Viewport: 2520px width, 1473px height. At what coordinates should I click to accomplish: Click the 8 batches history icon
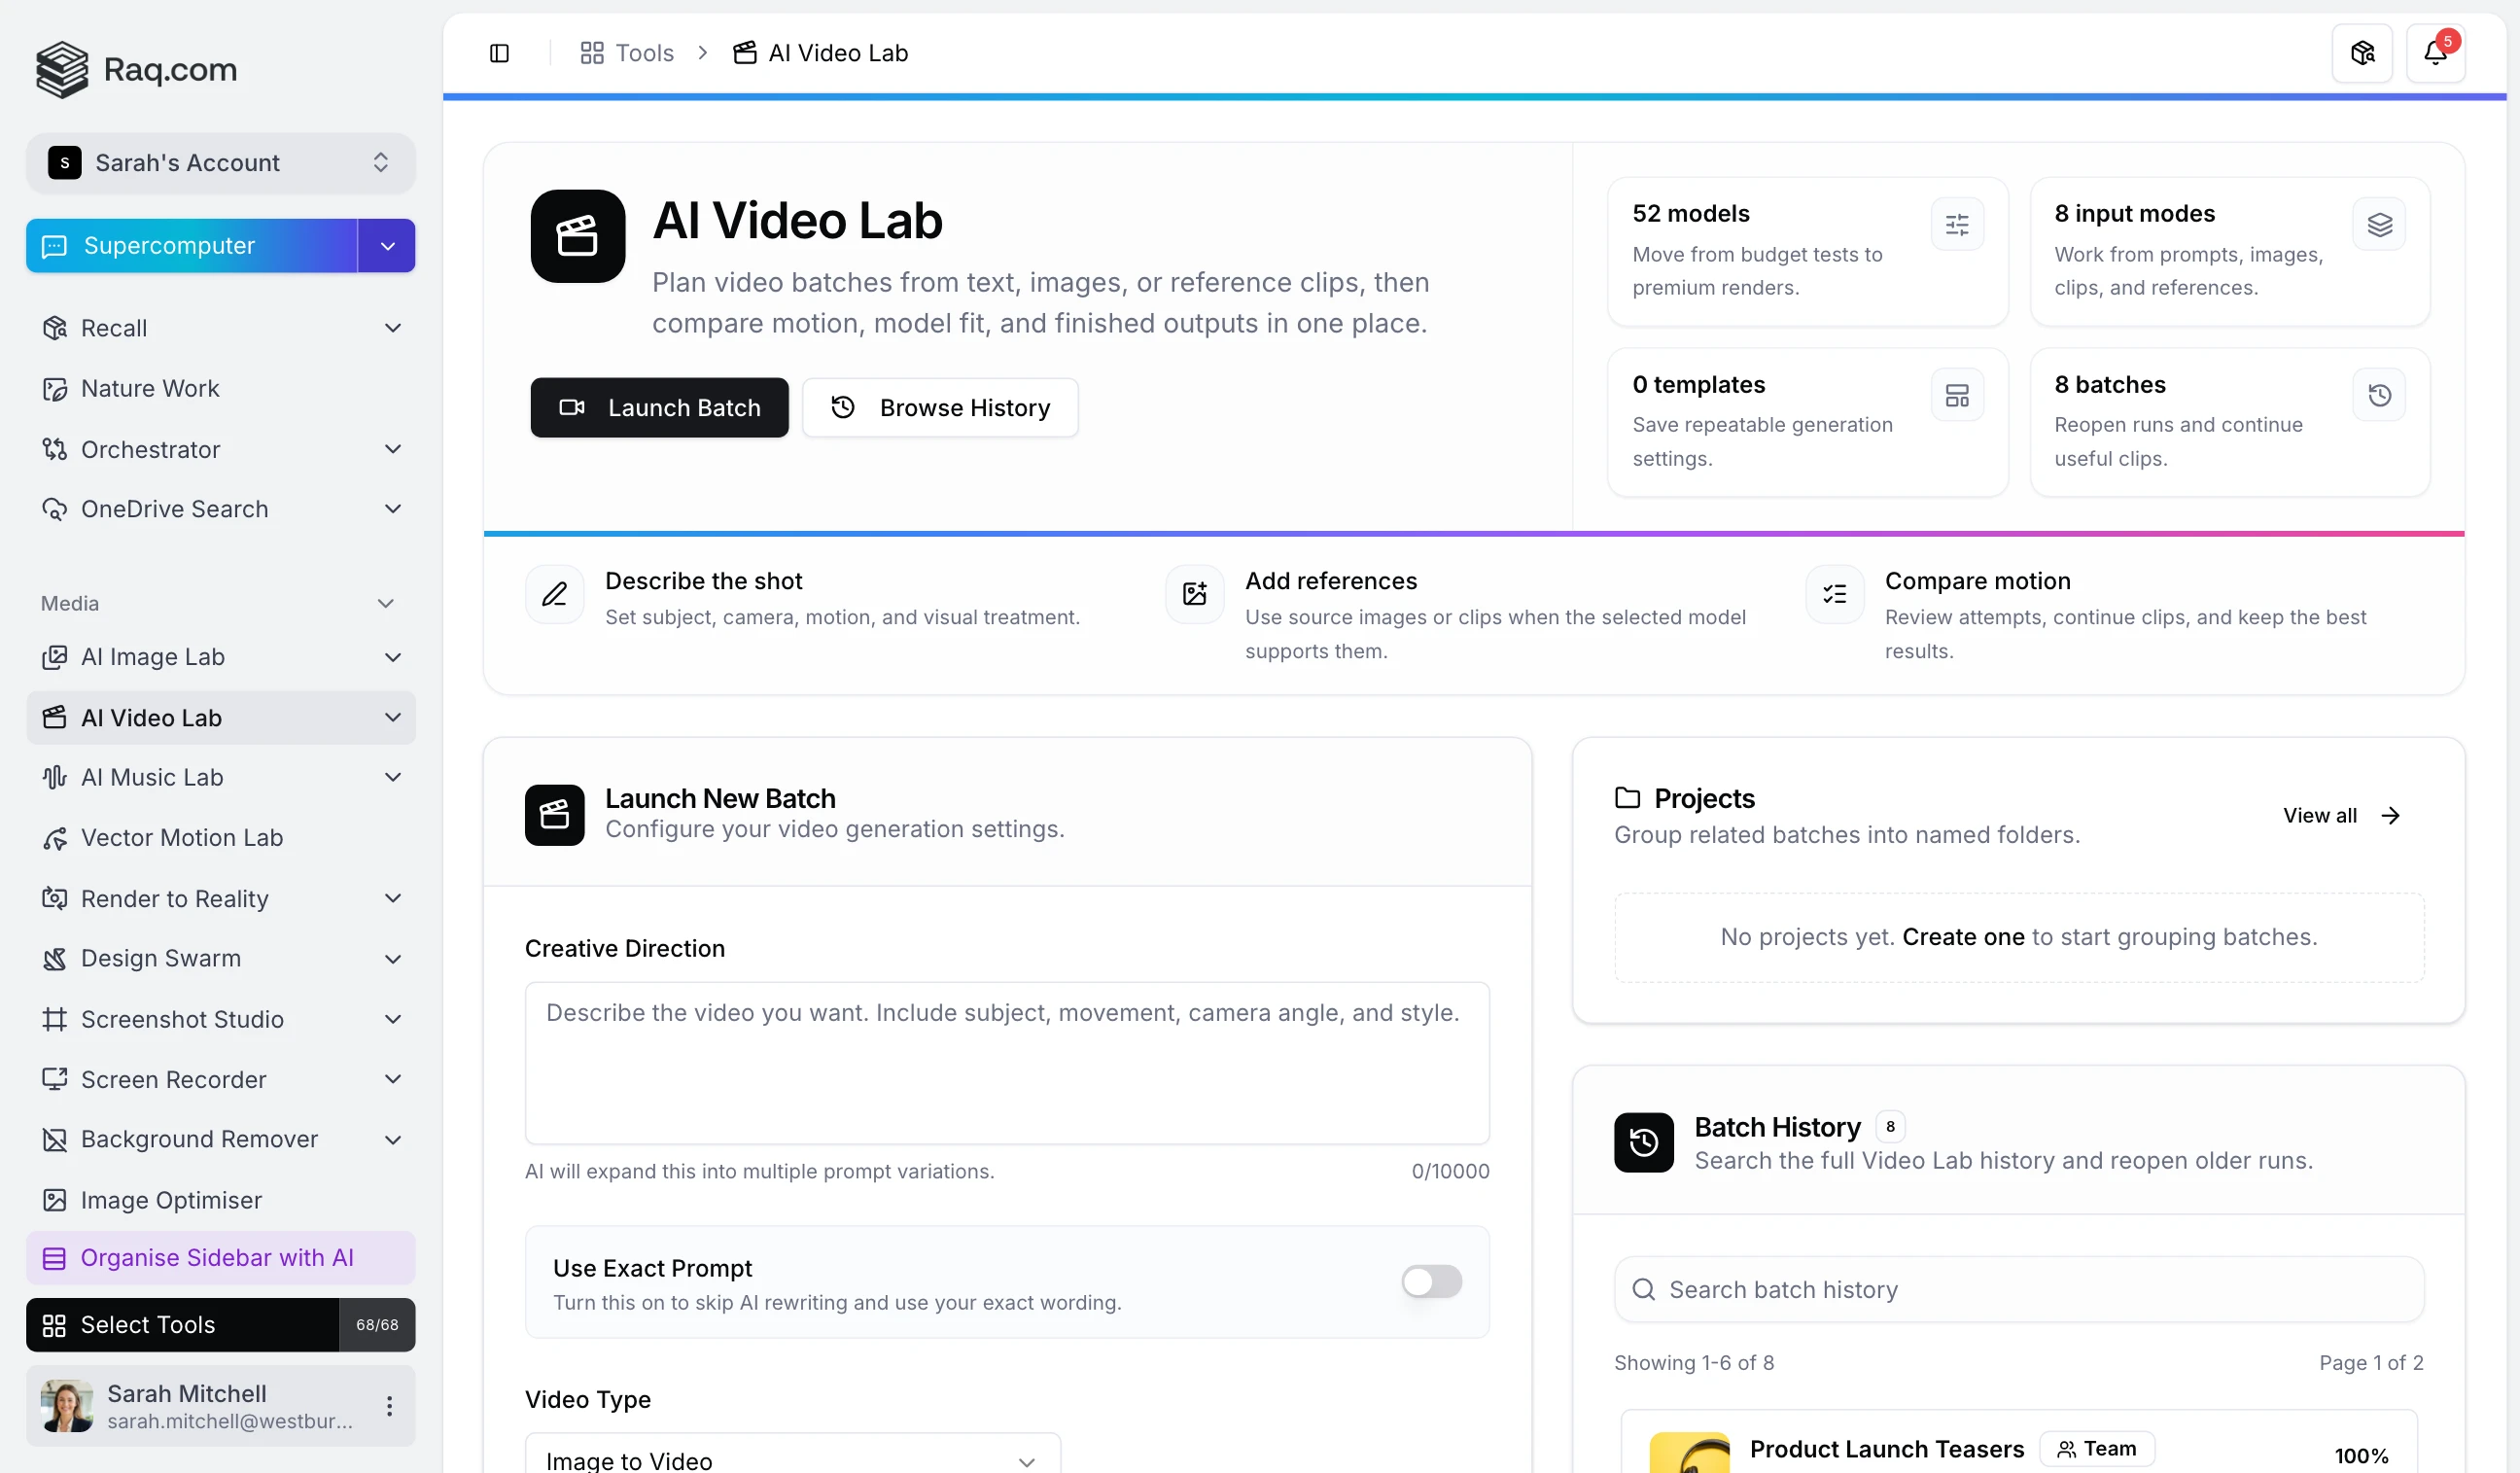2379,396
